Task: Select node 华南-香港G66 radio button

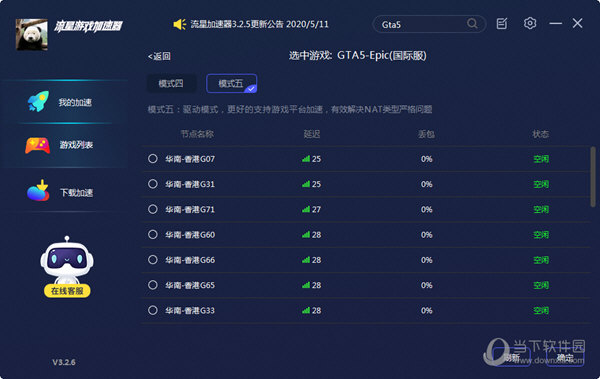Action: click(153, 260)
